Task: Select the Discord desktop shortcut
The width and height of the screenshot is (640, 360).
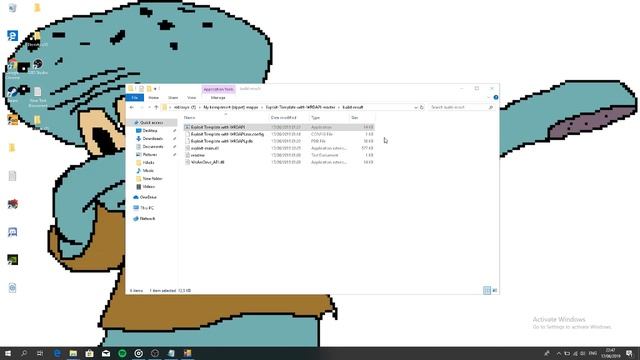Action: click(x=12, y=232)
